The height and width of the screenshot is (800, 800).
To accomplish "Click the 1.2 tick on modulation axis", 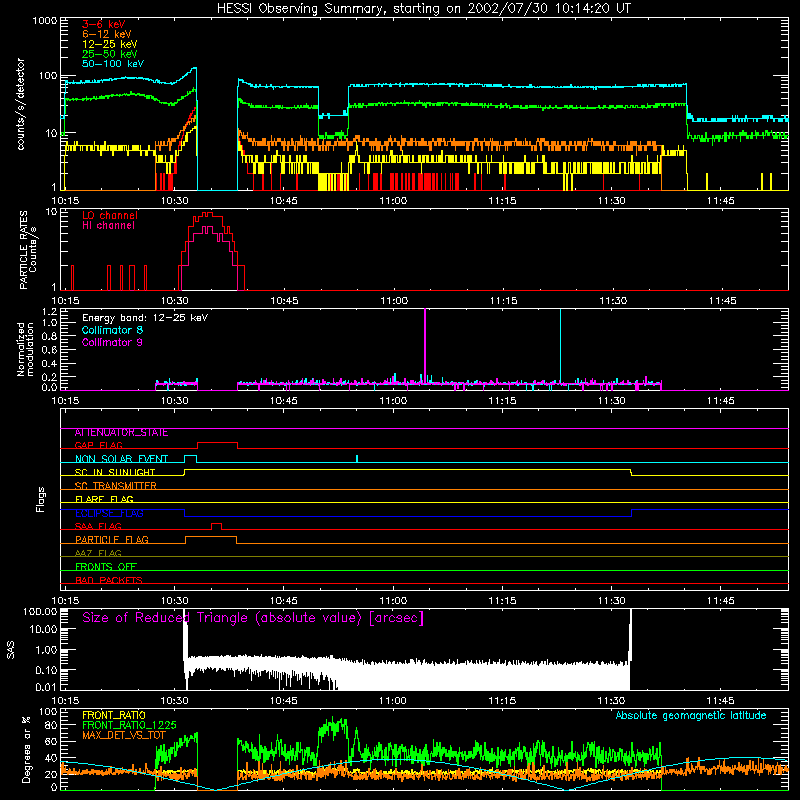I will 49,312.
